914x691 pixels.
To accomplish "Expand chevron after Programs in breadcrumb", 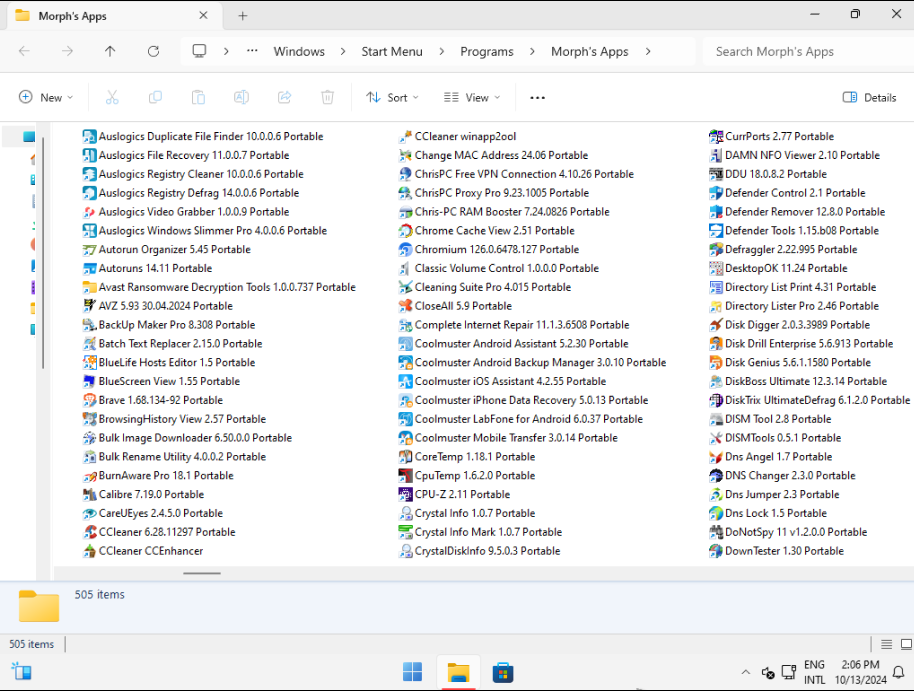I will click(532, 51).
